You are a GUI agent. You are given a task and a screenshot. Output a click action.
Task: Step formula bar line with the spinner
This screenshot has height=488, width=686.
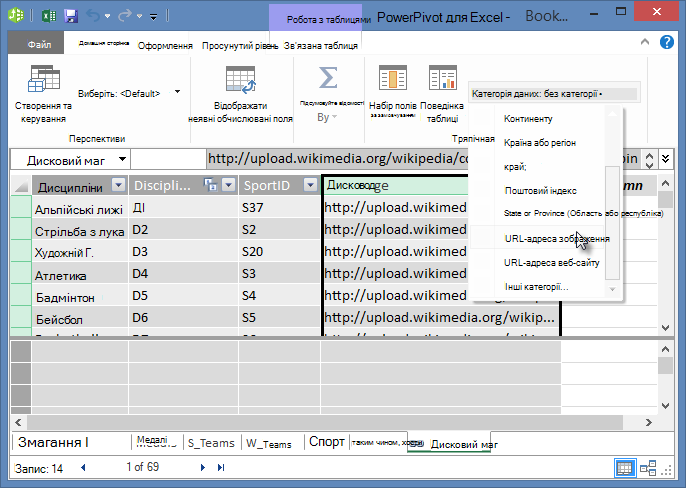650,159
